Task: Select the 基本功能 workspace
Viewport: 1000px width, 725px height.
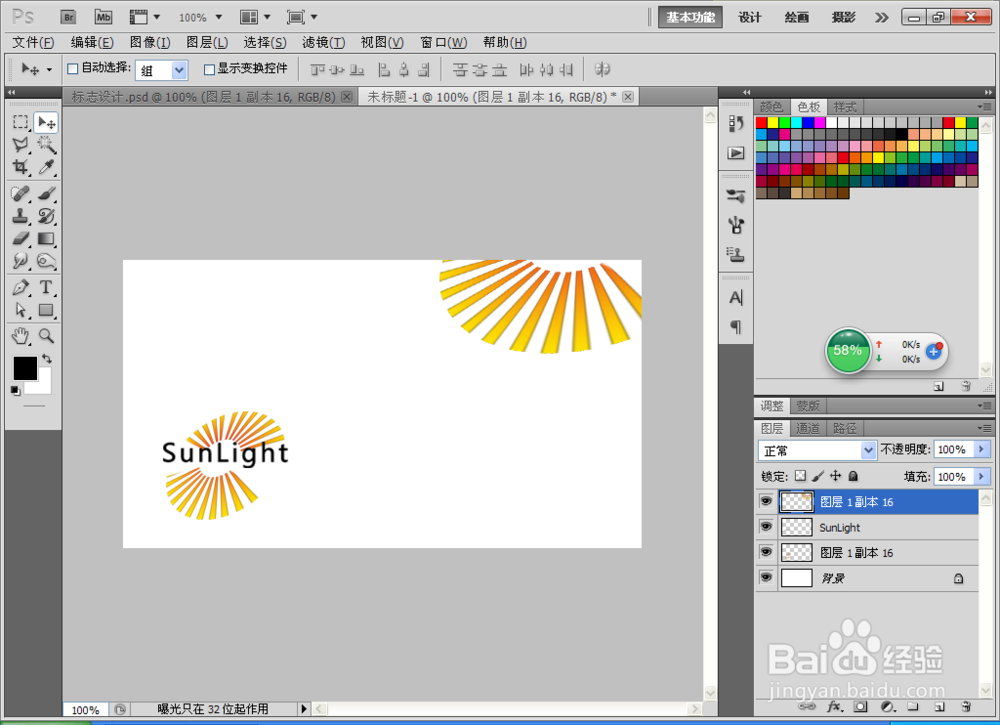Action: [690, 17]
